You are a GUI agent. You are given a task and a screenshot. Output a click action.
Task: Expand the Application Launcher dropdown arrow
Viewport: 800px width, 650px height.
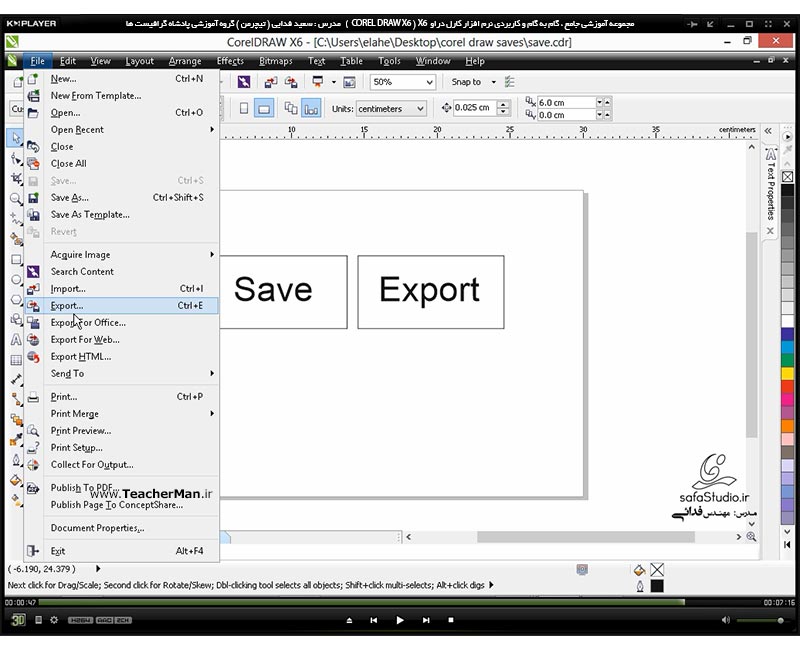(x=334, y=82)
